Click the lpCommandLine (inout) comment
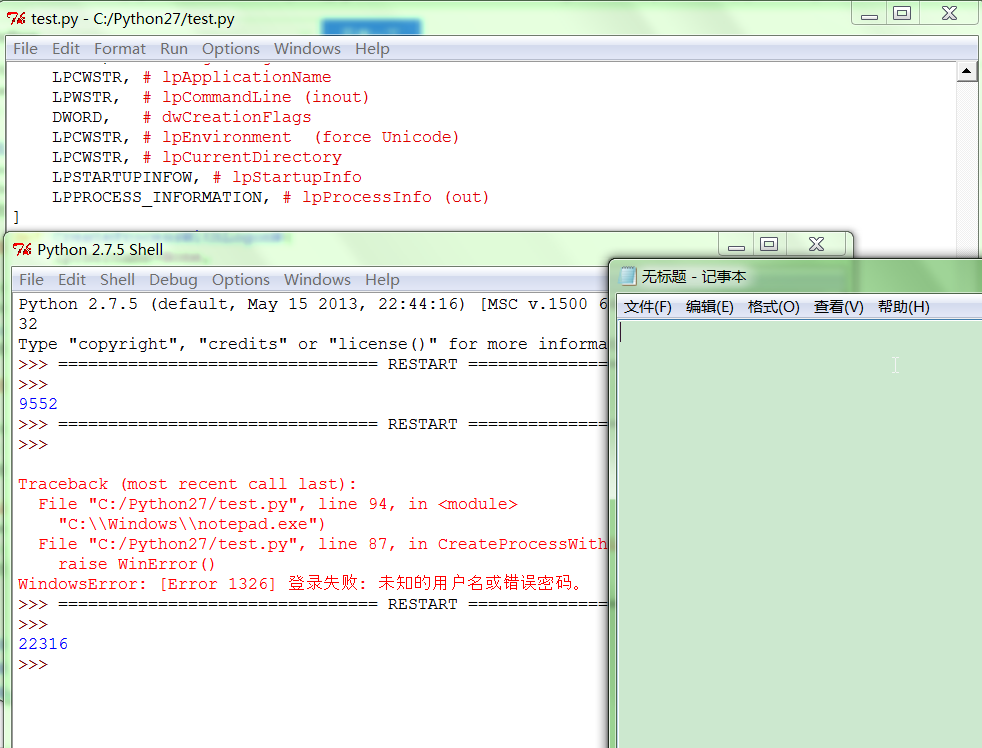The height and width of the screenshot is (748, 982). pos(256,97)
